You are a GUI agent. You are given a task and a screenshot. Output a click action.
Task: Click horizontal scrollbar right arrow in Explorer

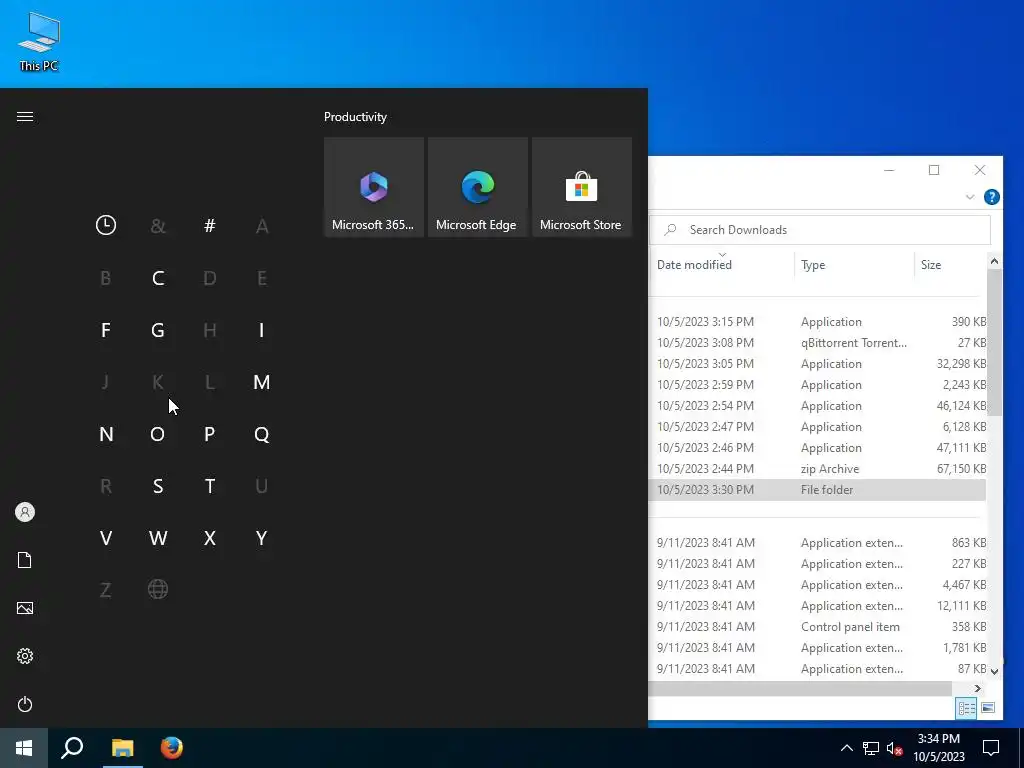coord(978,688)
